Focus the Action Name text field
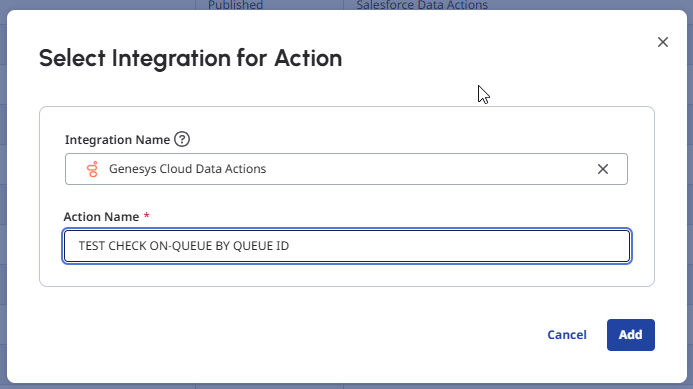This screenshot has width=693, height=389. point(347,246)
